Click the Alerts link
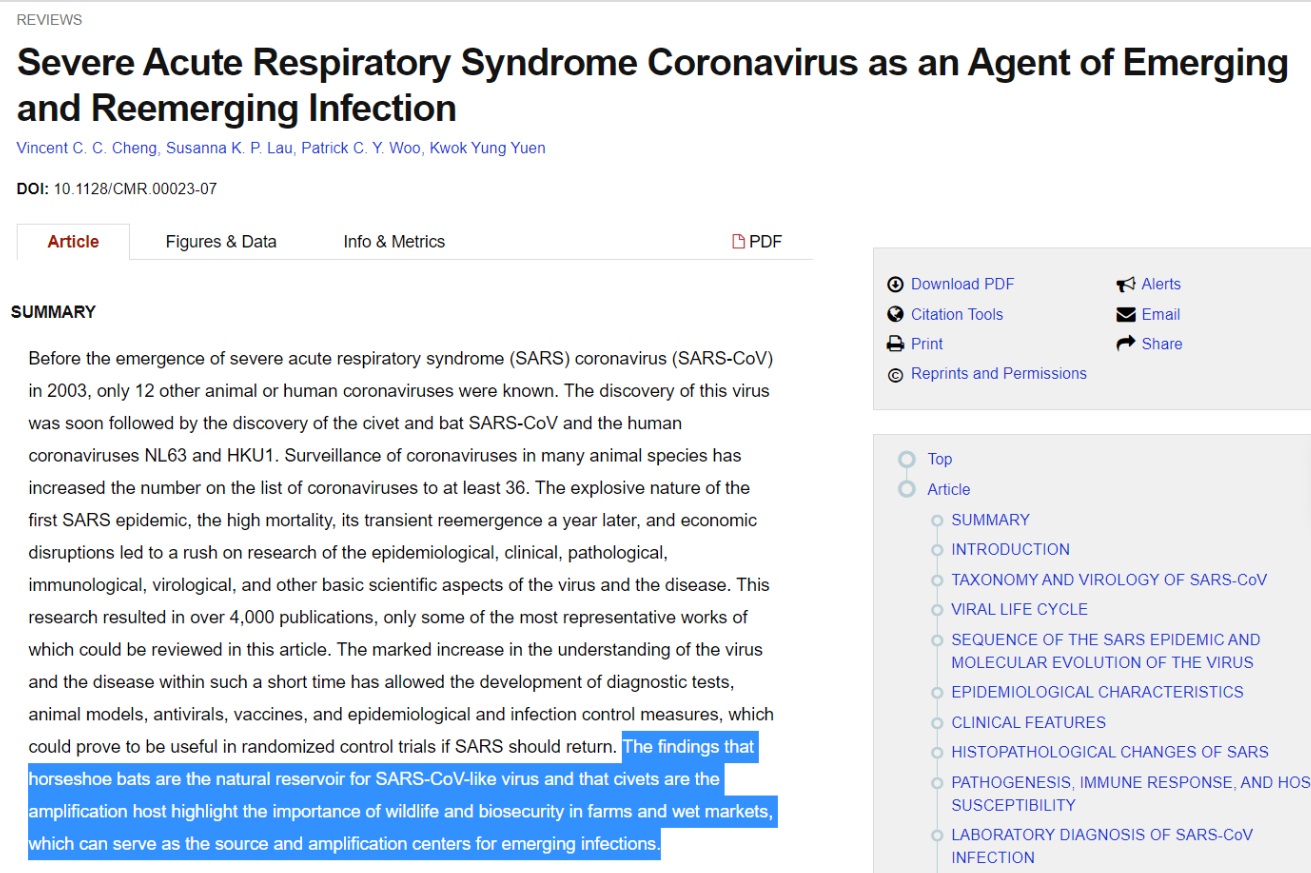This screenshot has width=1311, height=873. click(1161, 284)
